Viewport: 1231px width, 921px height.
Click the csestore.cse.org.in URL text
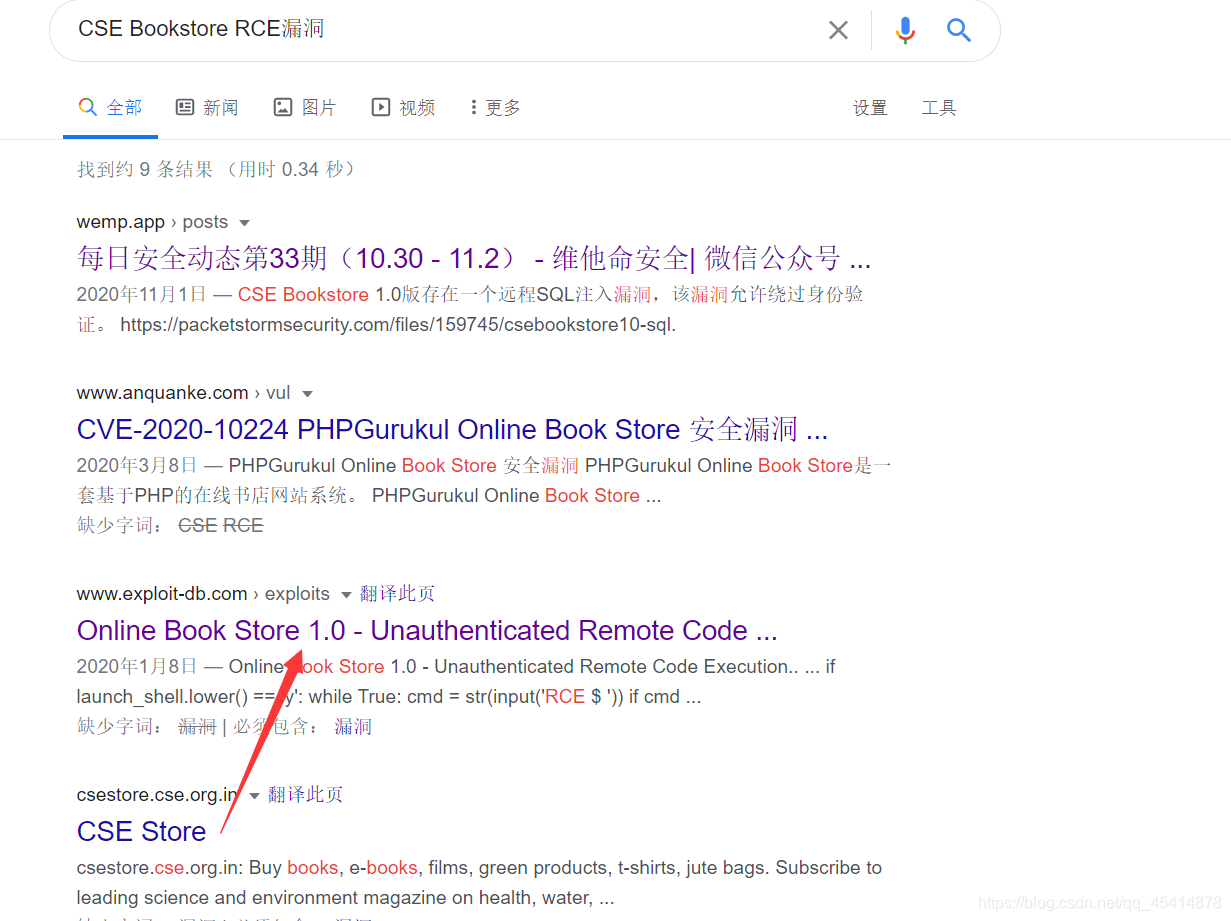point(158,795)
